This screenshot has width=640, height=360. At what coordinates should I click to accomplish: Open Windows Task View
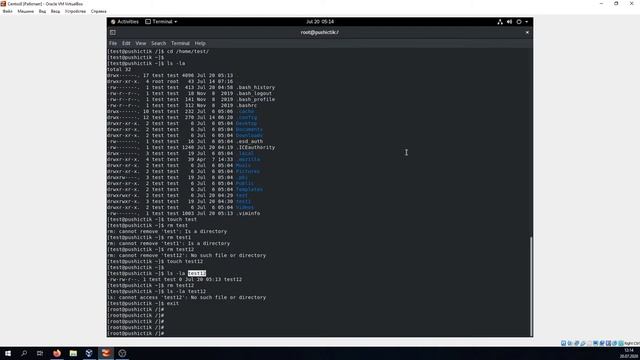click(40, 353)
